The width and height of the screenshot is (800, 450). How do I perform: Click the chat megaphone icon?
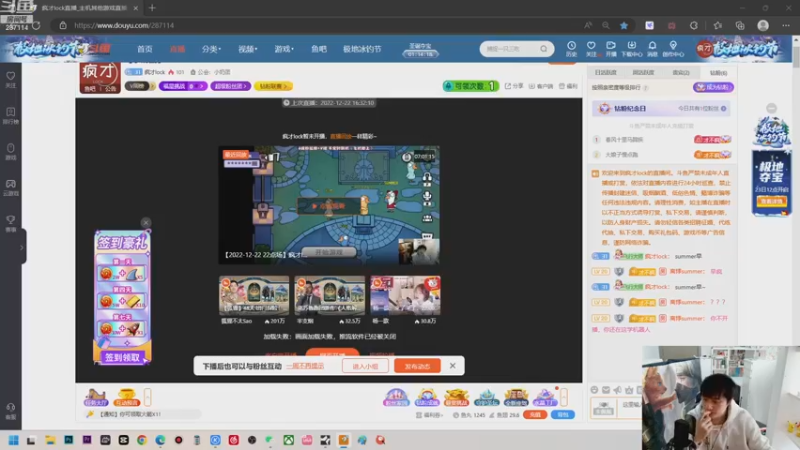[618, 390]
